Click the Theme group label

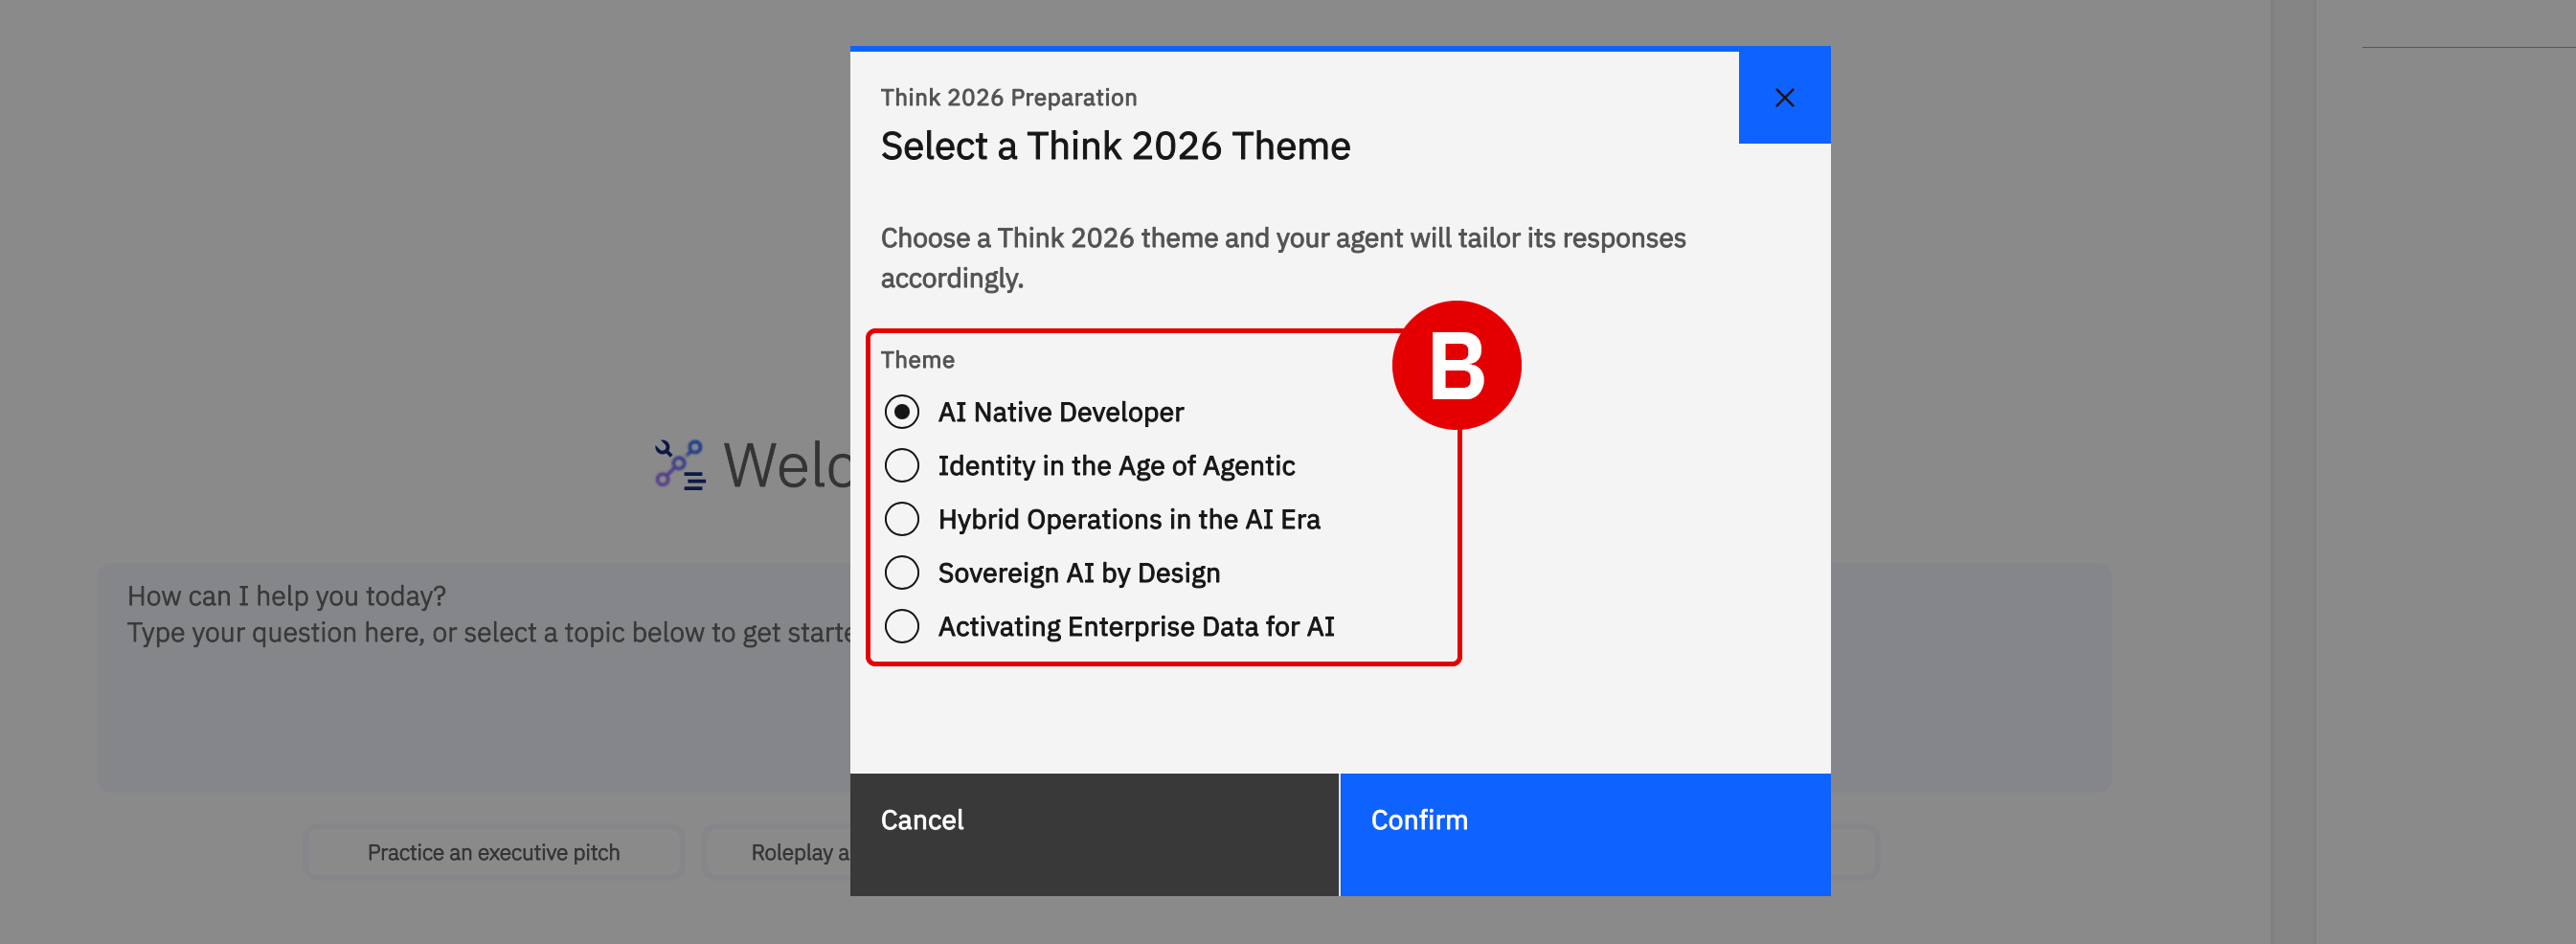[x=917, y=360]
